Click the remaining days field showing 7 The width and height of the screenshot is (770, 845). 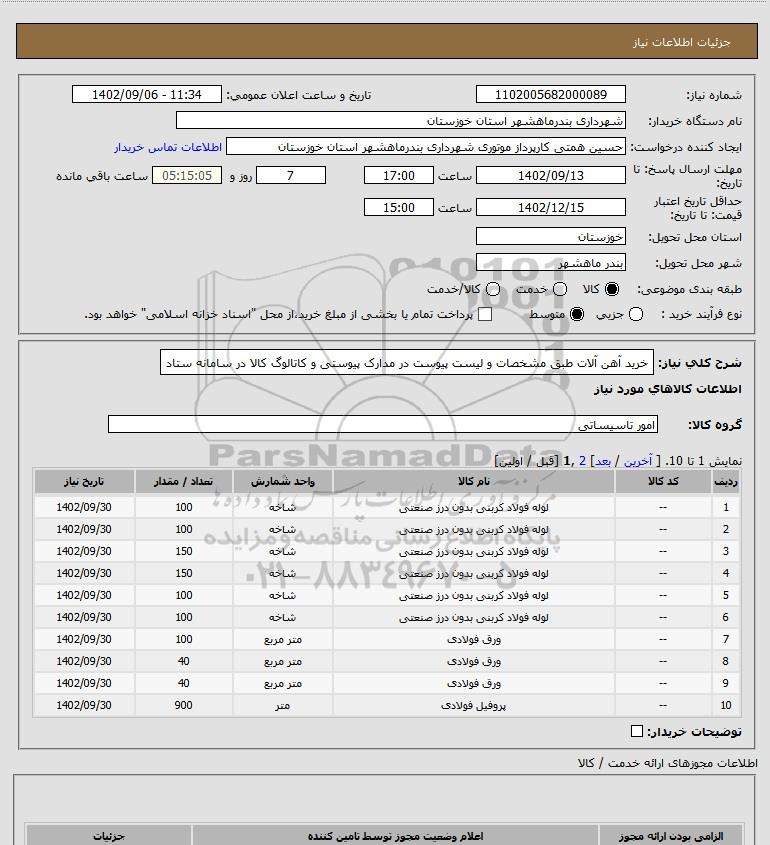point(290,175)
